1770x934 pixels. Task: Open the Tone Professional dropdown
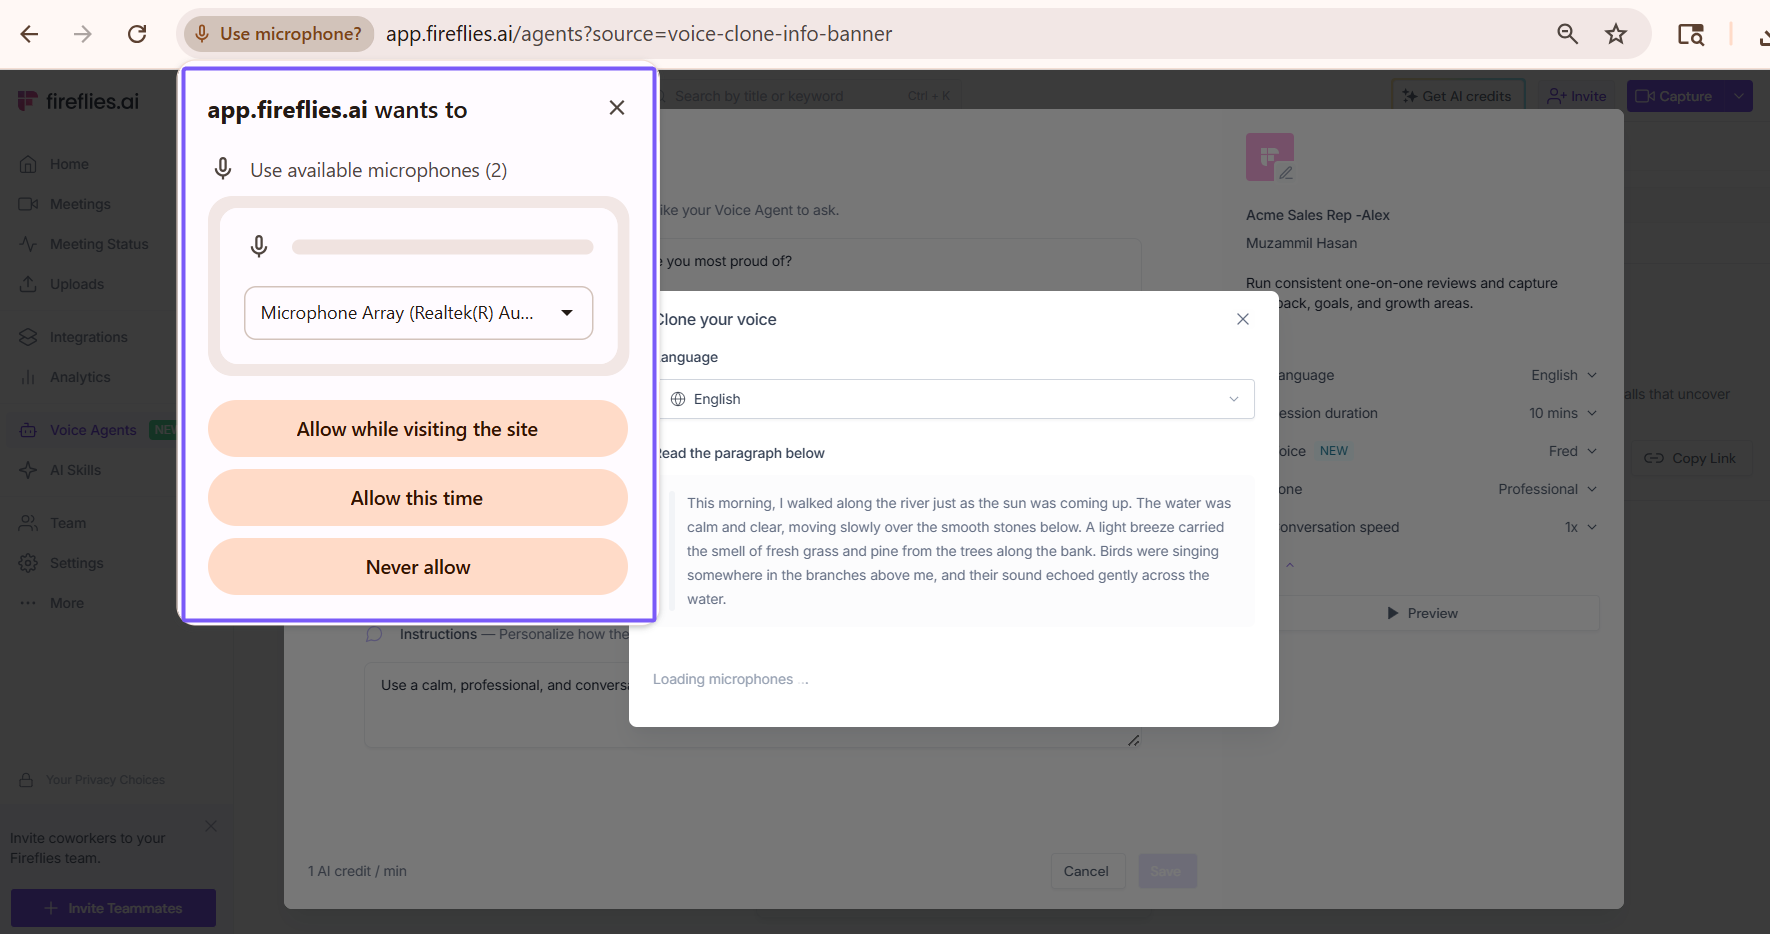click(x=1547, y=489)
